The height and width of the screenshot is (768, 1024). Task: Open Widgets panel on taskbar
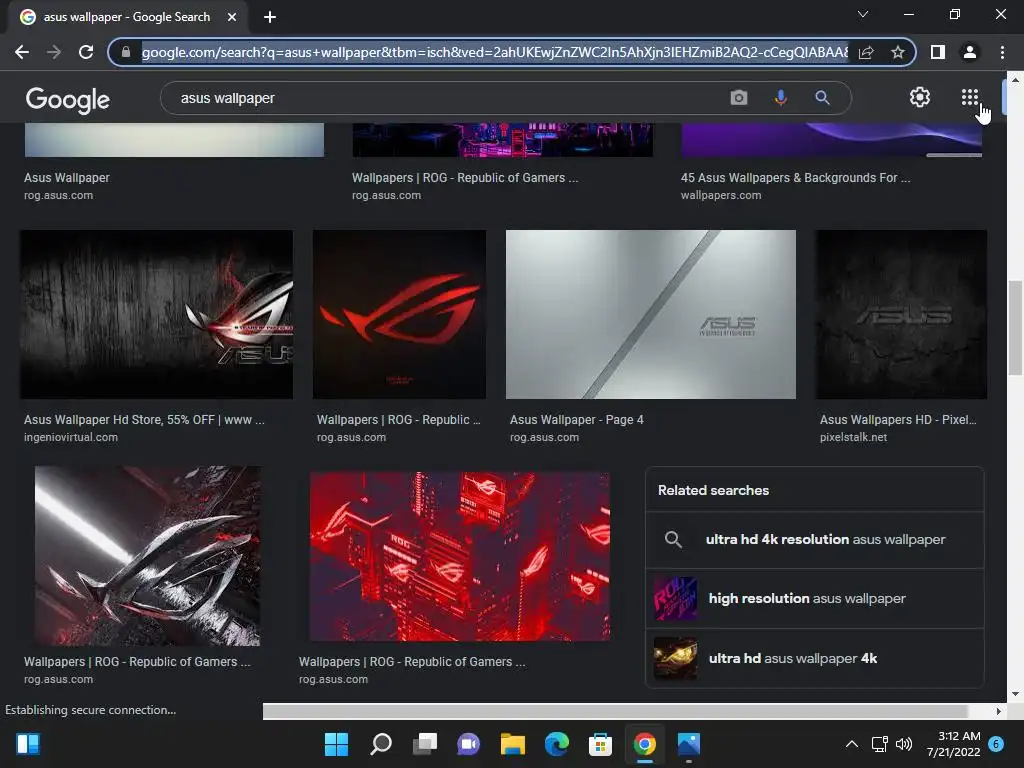tap(28, 744)
